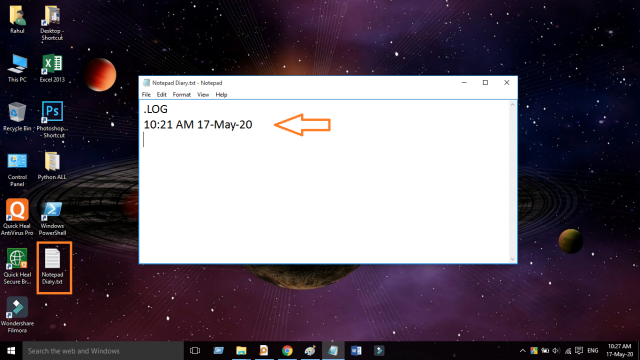Select the Excel 2013 desktop icon

tap(52, 68)
